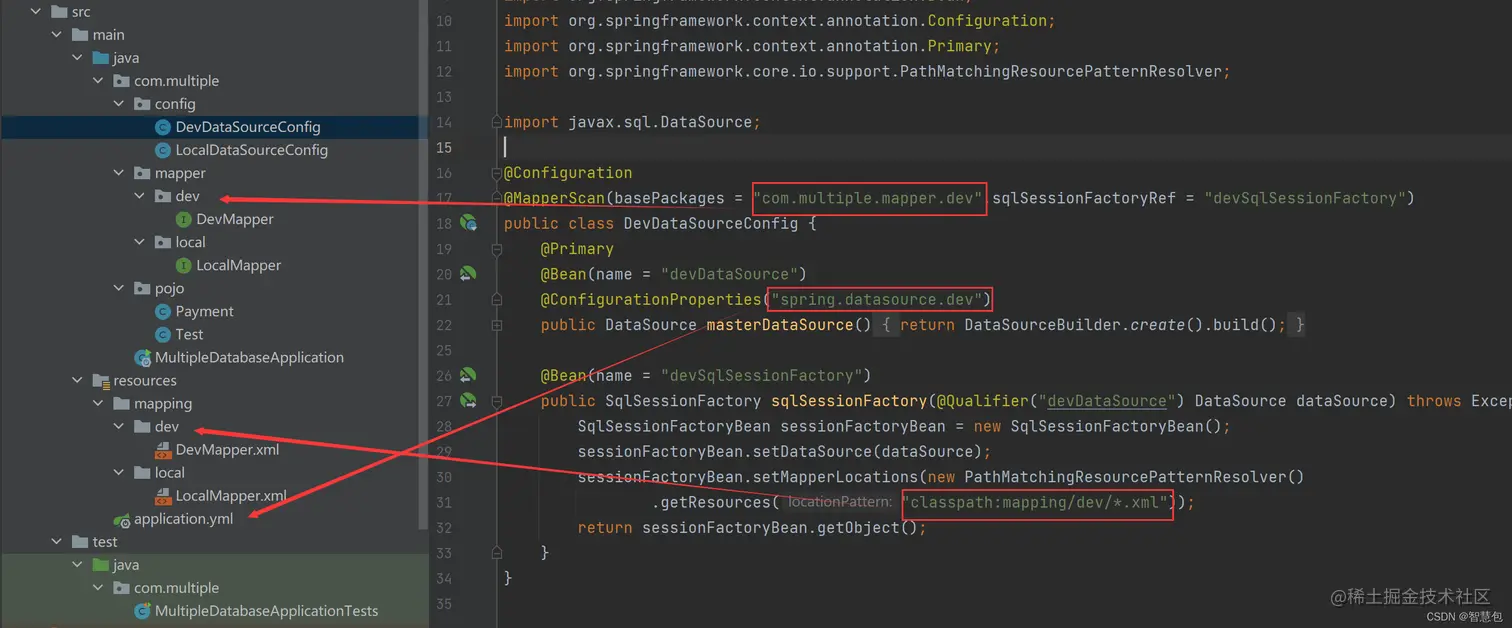The height and width of the screenshot is (628, 1512).
Task: Select DevDataSourceConfig in the project tree
Action: (248, 127)
